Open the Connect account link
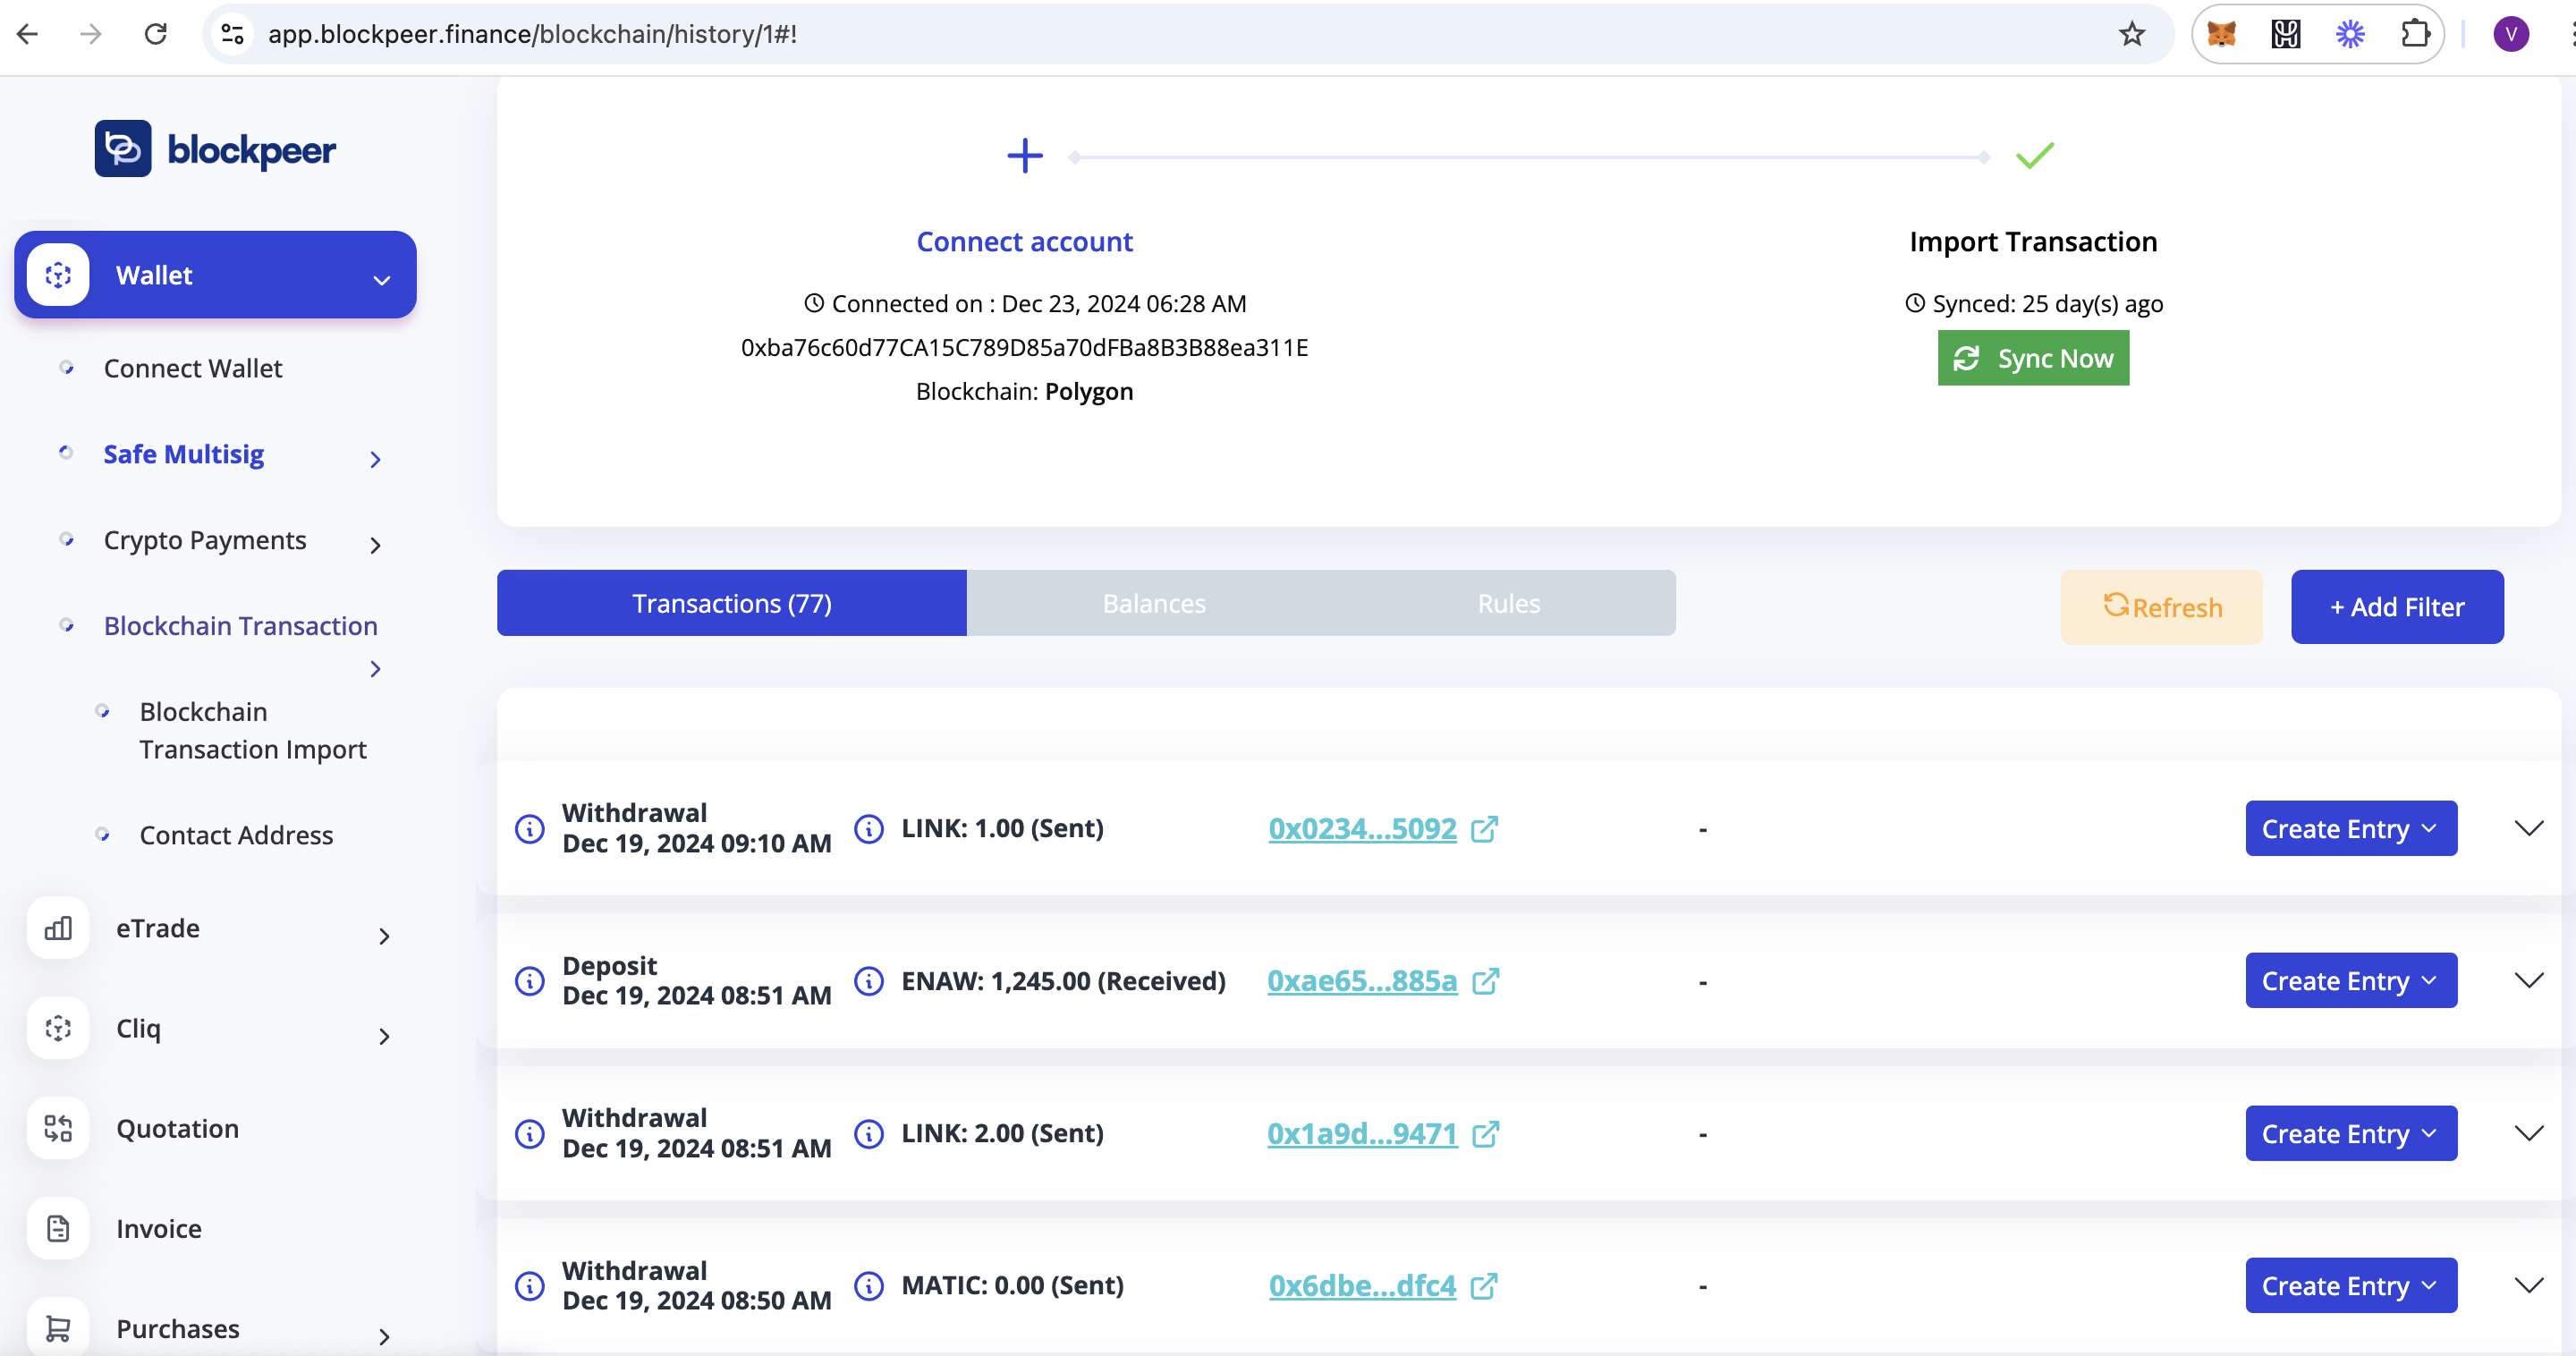The image size is (2576, 1356). click(1024, 241)
